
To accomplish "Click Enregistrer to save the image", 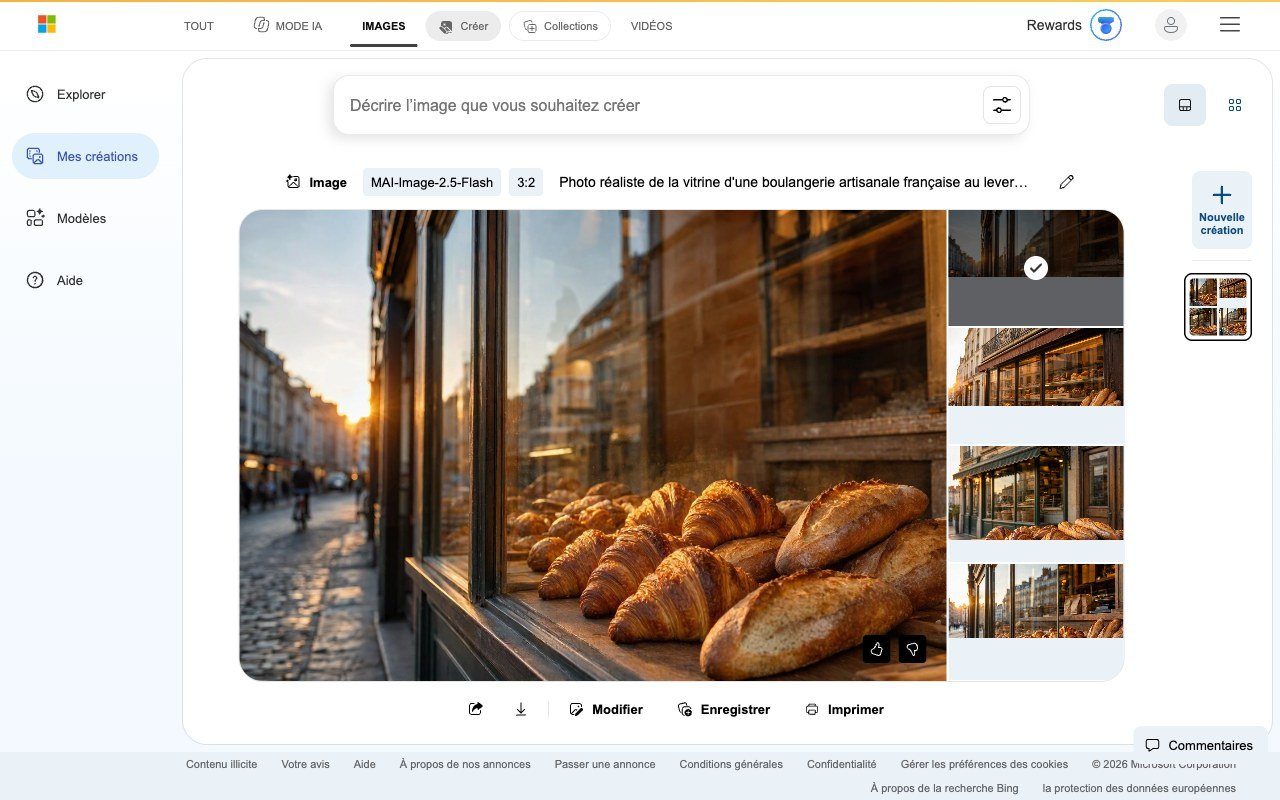I will [x=724, y=709].
